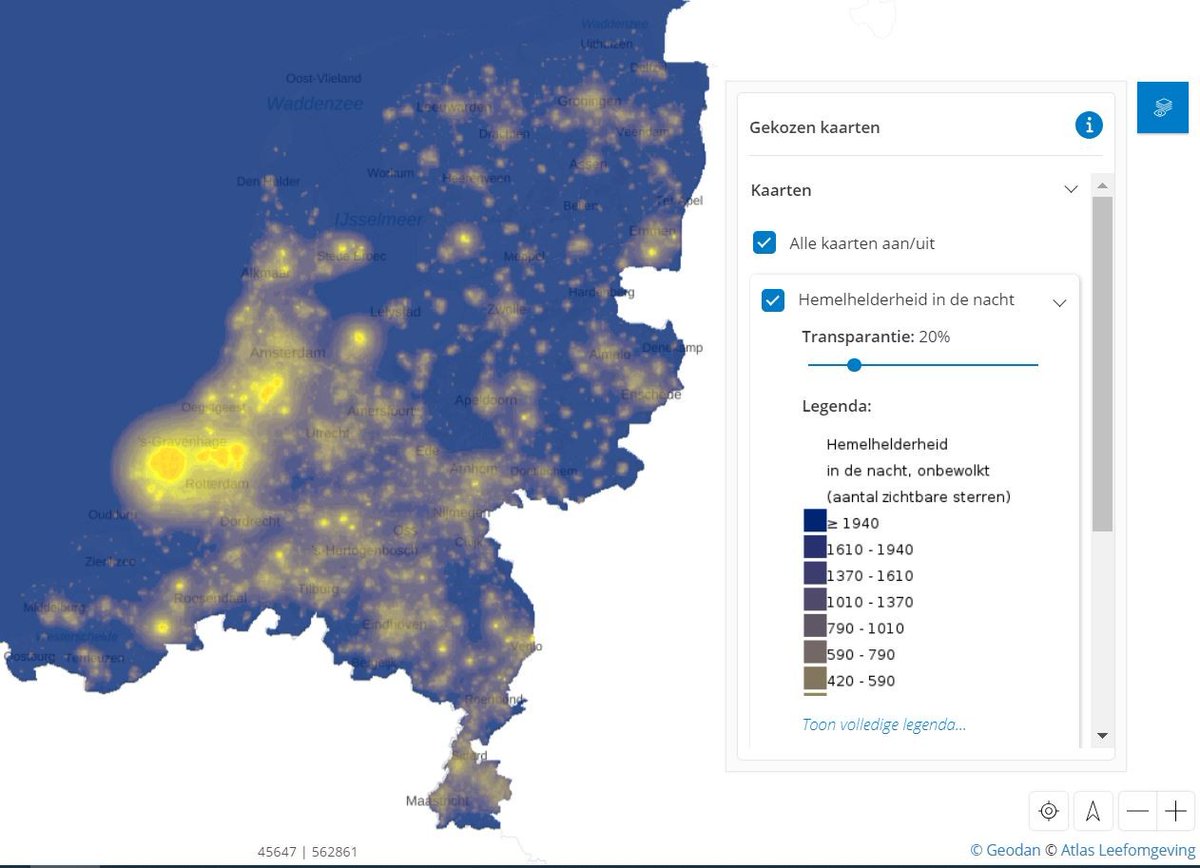Uncheck the Alle kaarten aan/uit checkbox
The height and width of the screenshot is (868, 1200).
(x=765, y=242)
